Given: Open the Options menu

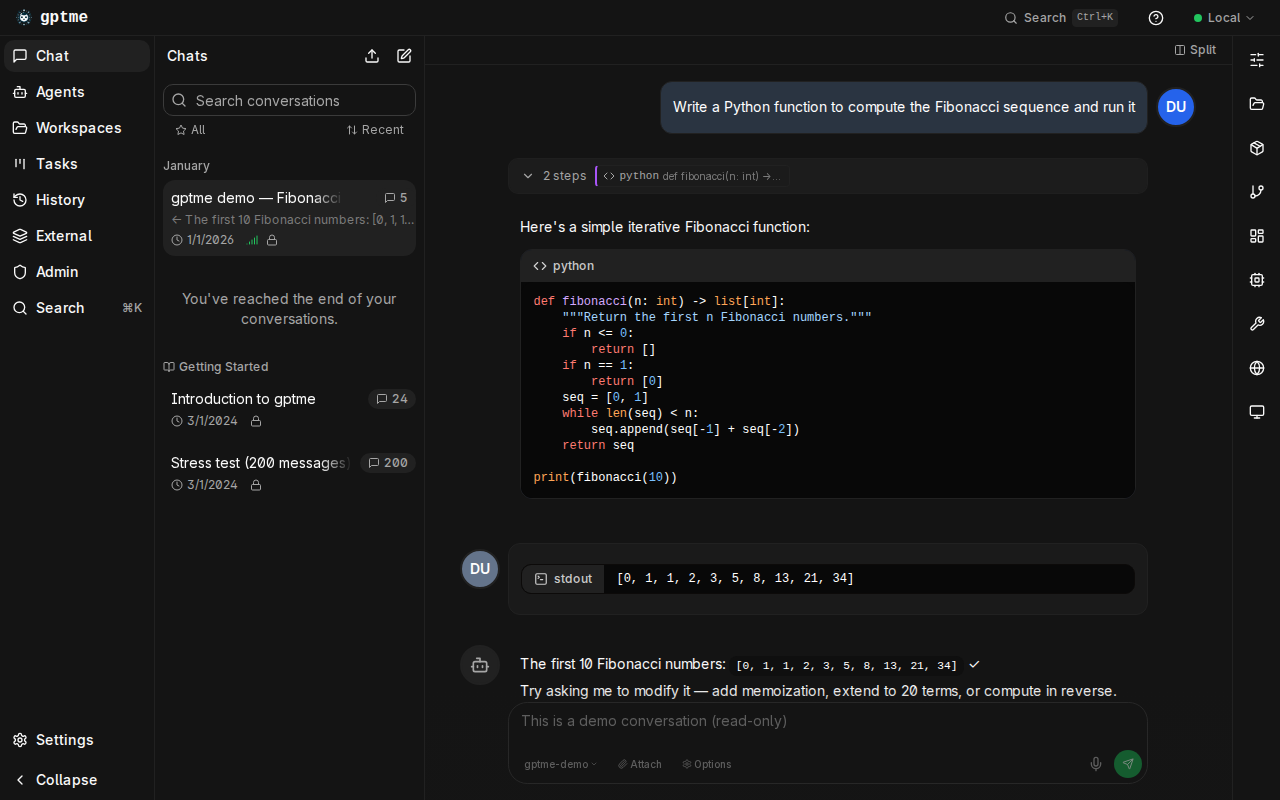Looking at the screenshot, I should click(x=707, y=764).
